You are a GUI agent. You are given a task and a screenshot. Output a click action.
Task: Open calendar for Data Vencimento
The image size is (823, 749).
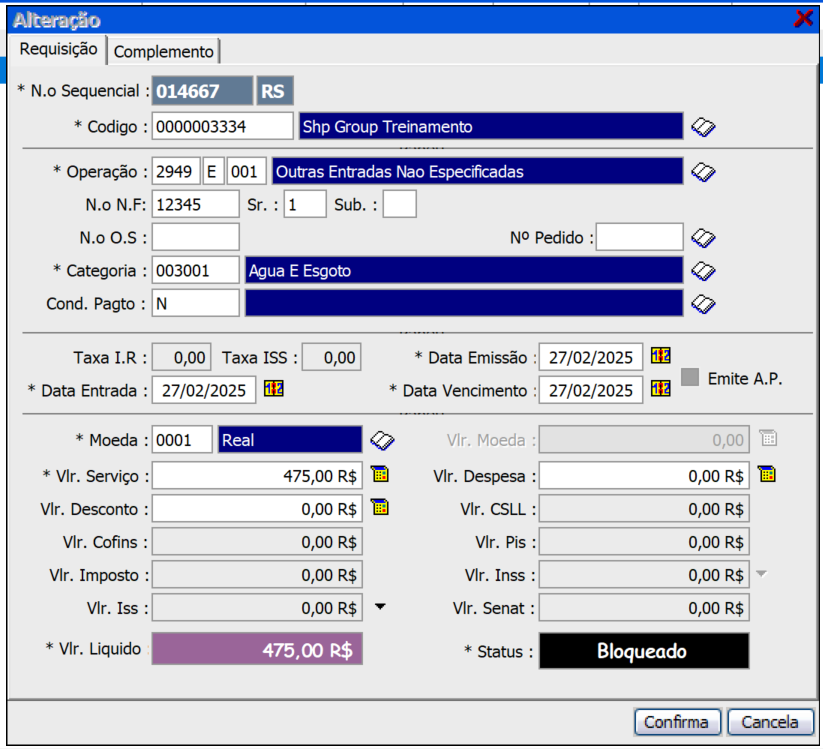pyautogui.click(x=660, y=389)
